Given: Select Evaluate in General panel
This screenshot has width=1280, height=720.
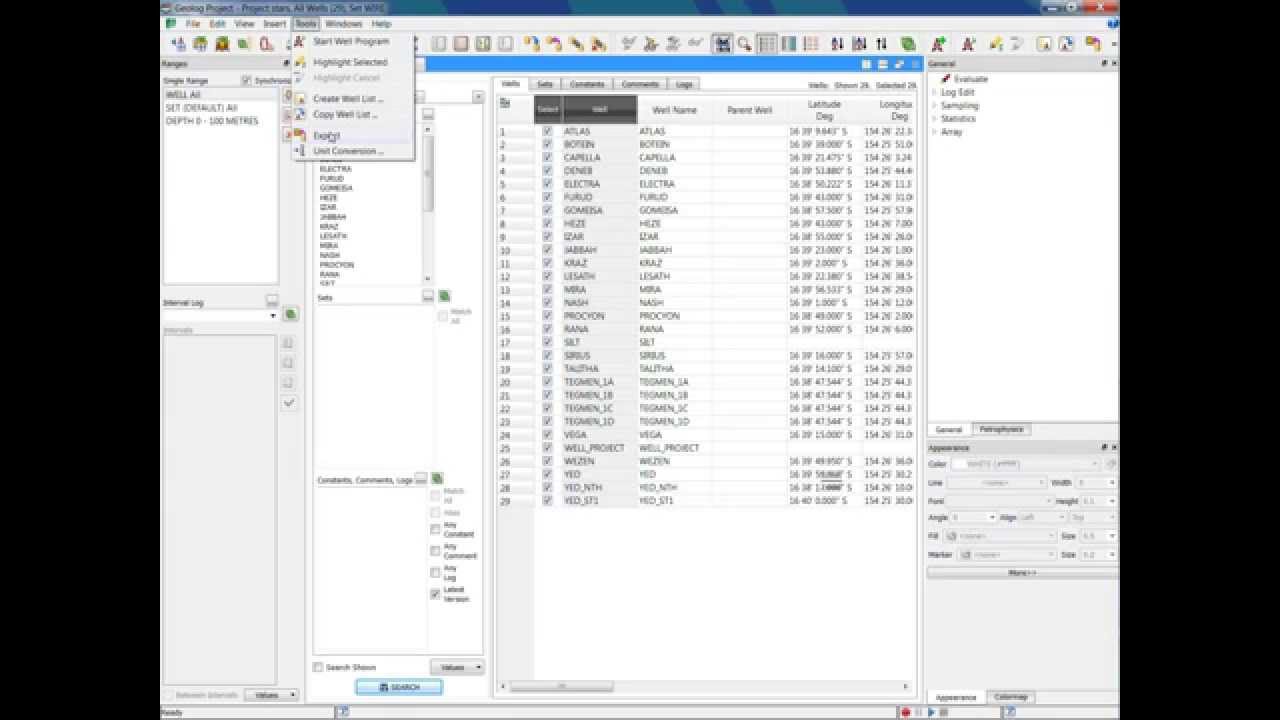Looking at the screenshot, I should coord(970,79).
